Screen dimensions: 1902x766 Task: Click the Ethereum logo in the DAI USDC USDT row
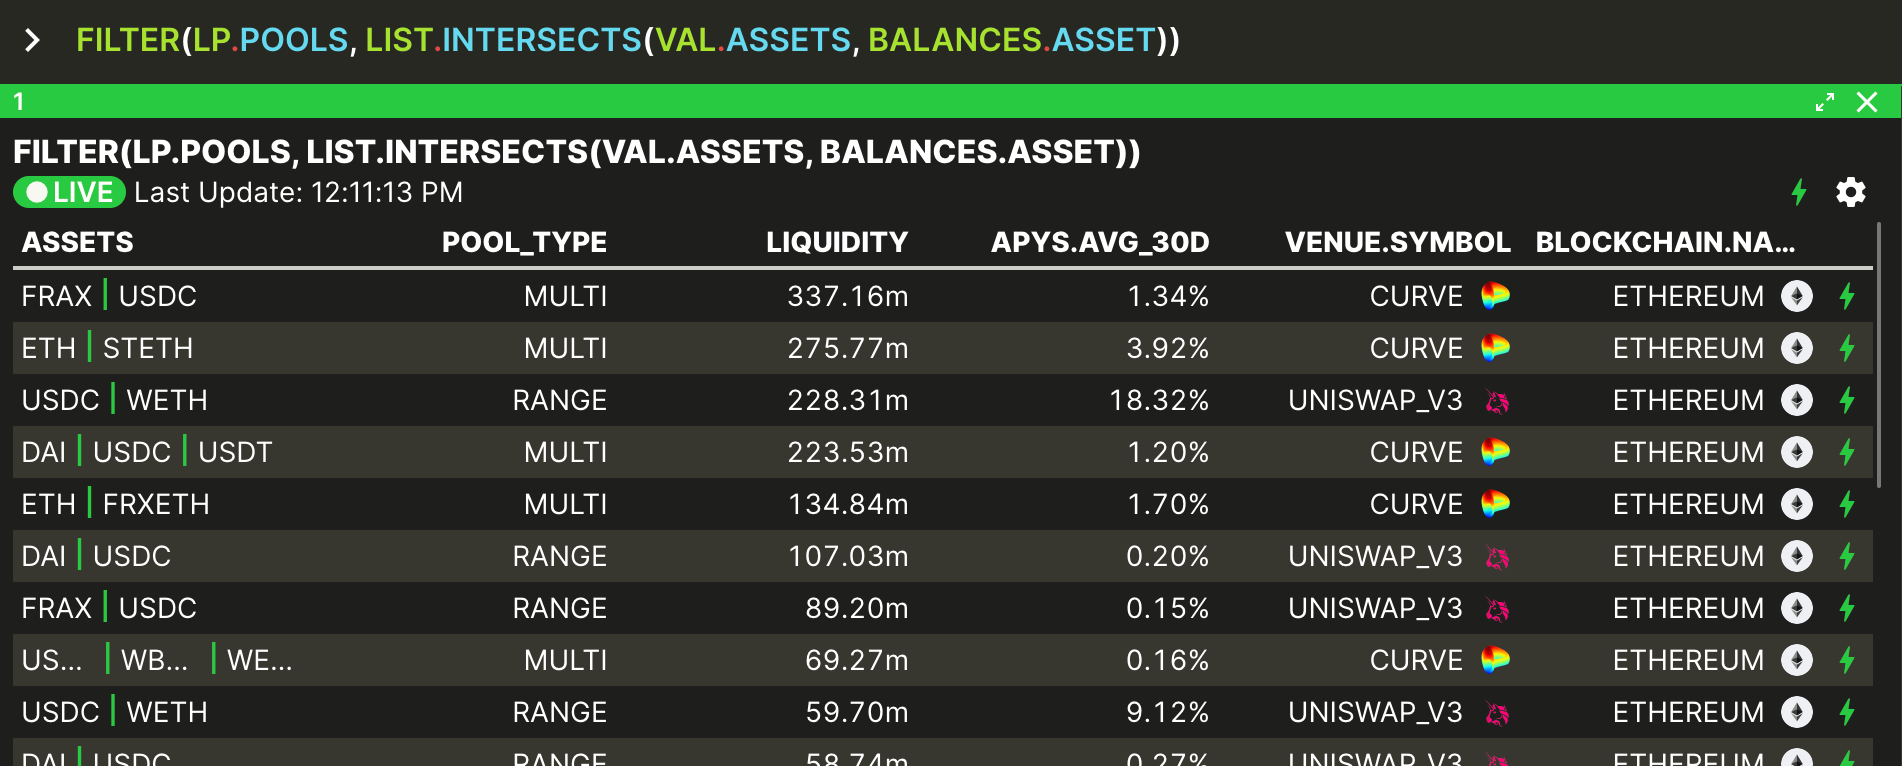(x=1797, y=452)
